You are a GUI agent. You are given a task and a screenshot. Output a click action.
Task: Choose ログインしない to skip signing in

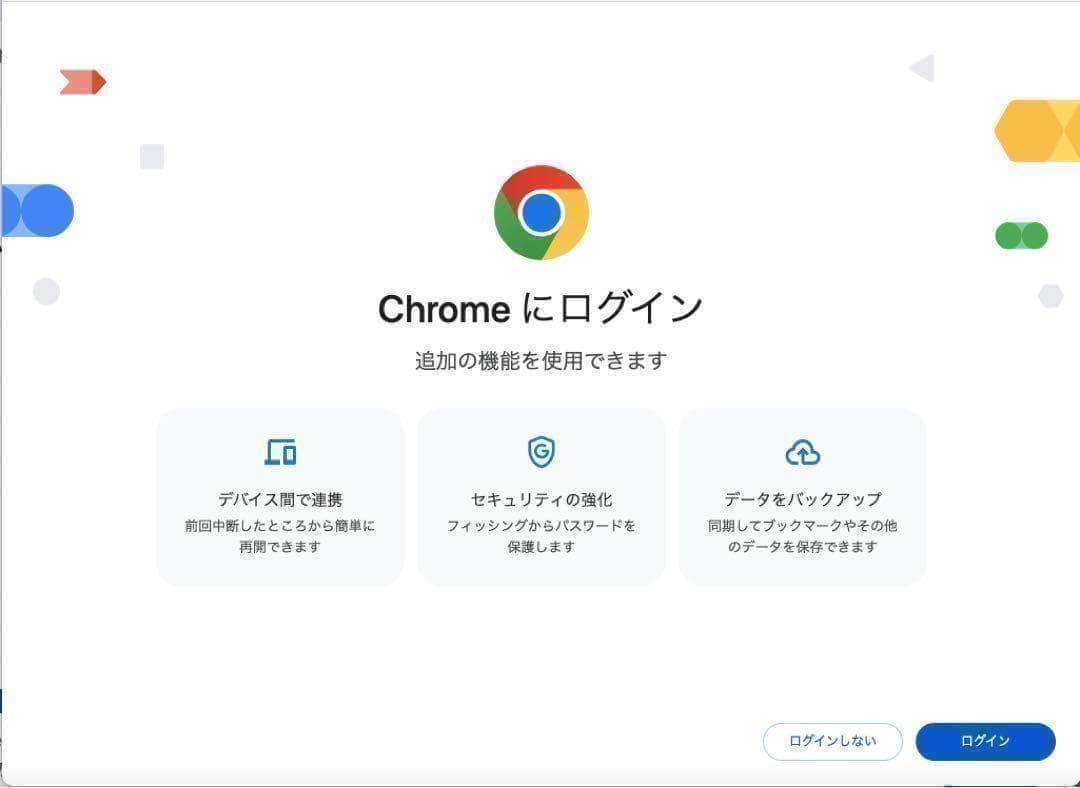point(832,741)
